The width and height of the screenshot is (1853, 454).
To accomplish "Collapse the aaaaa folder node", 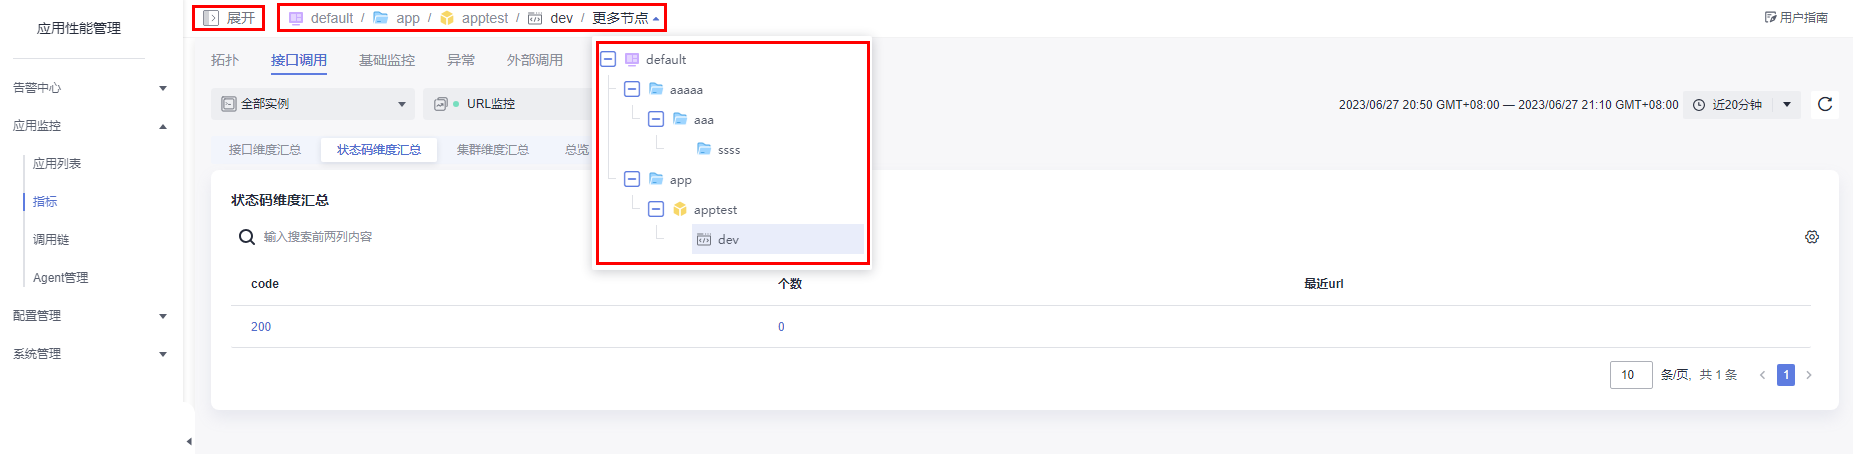I will (x=632, y=90).
